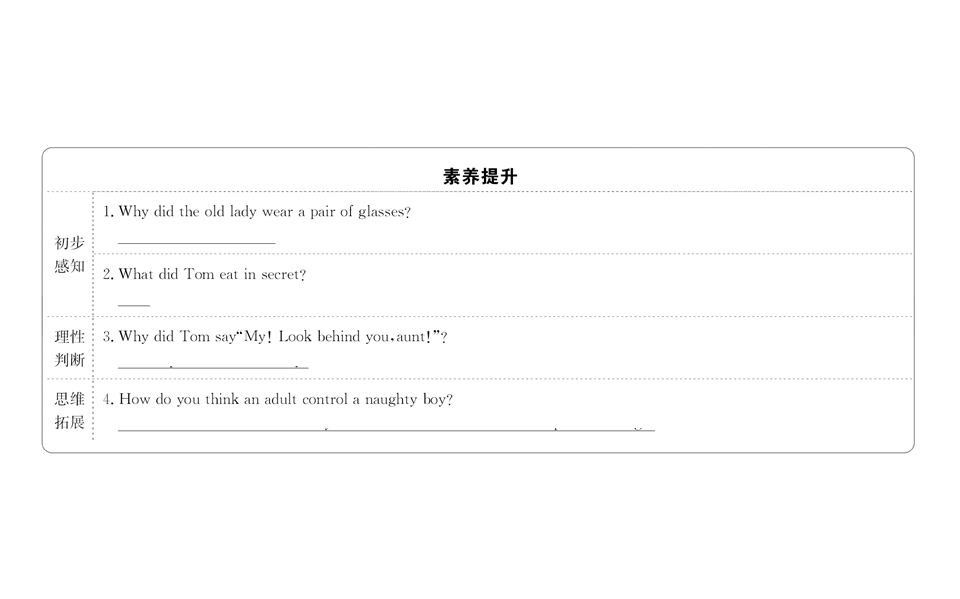Click the word "glasses" in question 1
Viewport: 960px width, 599px height.
click(x=384, y=212)
